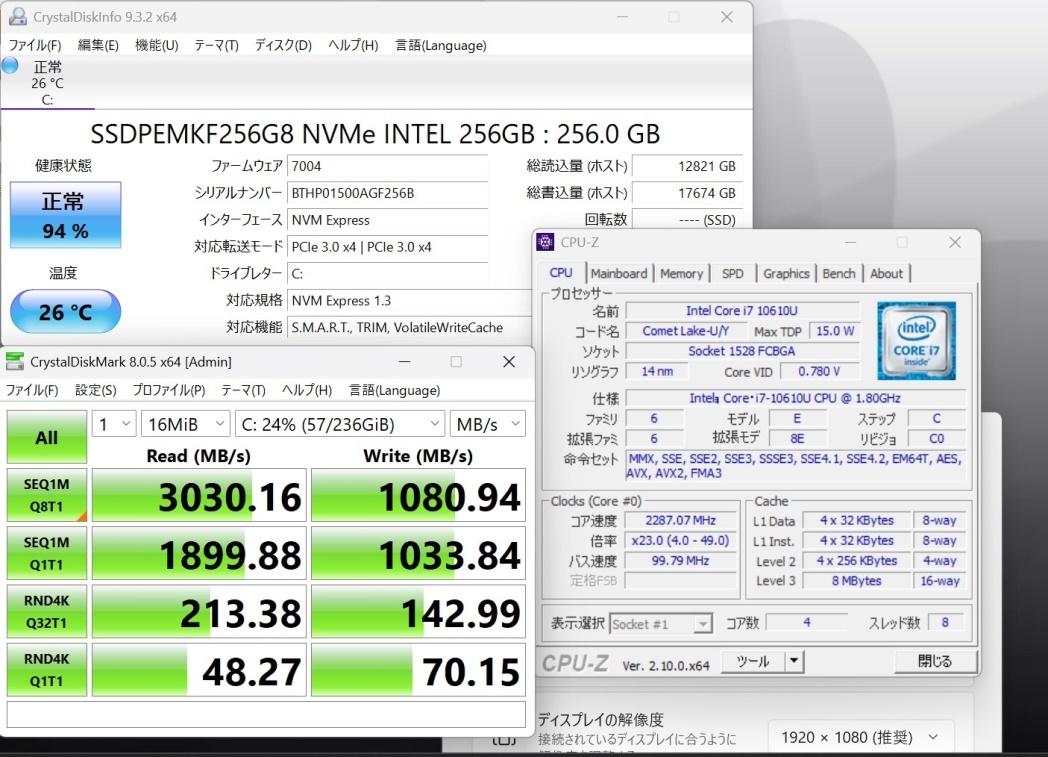Open 言語(Language) menu in CrystalDiskInfo
Viewport: 1048px width, 757px height.
coord(440,45)
